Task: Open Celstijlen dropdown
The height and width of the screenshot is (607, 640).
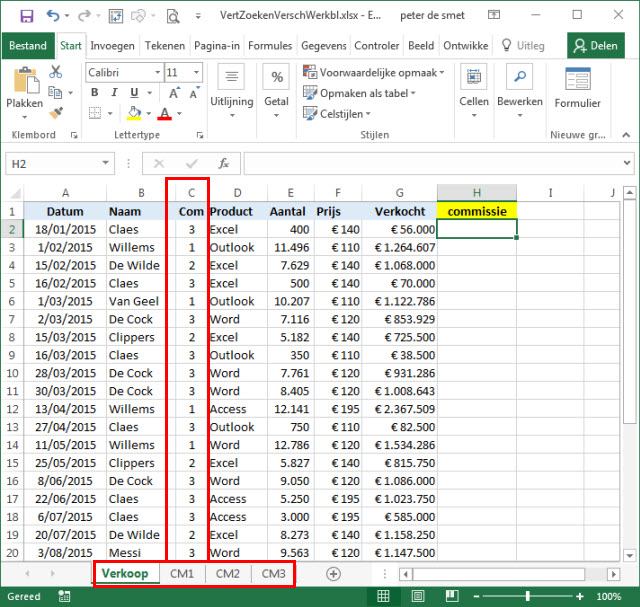Action: [x=337, y=114]
